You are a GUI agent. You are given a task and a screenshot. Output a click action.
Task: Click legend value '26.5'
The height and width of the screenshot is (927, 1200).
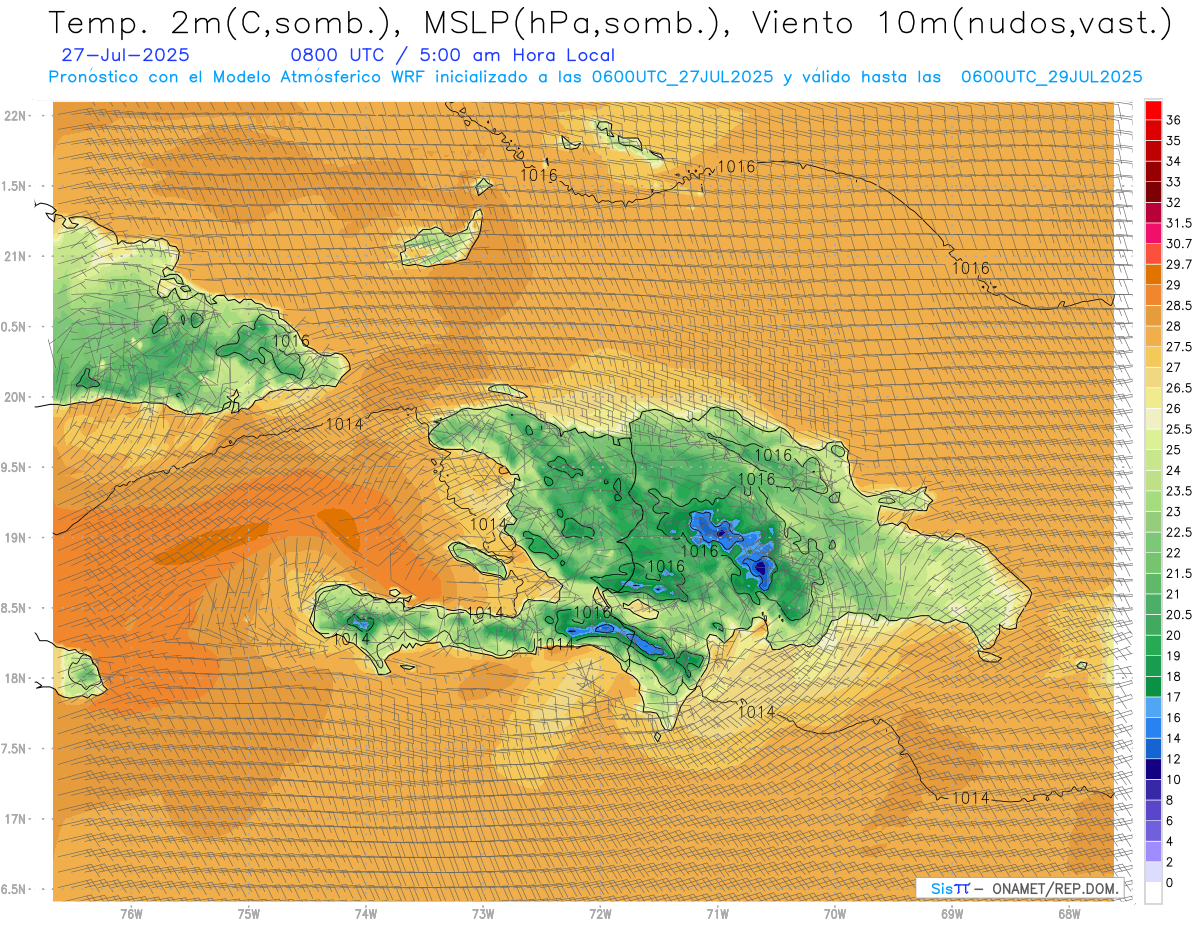[x=1179, y=388]
